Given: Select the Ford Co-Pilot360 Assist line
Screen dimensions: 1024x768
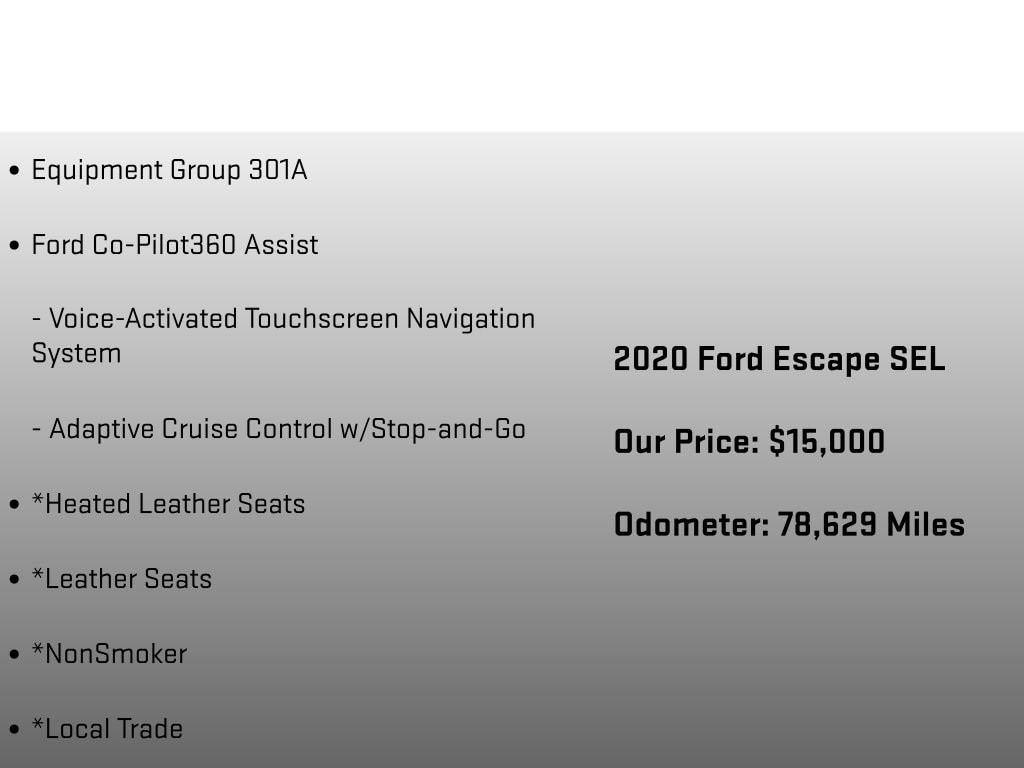Looking at the screenshot, I should click(175, 245).
